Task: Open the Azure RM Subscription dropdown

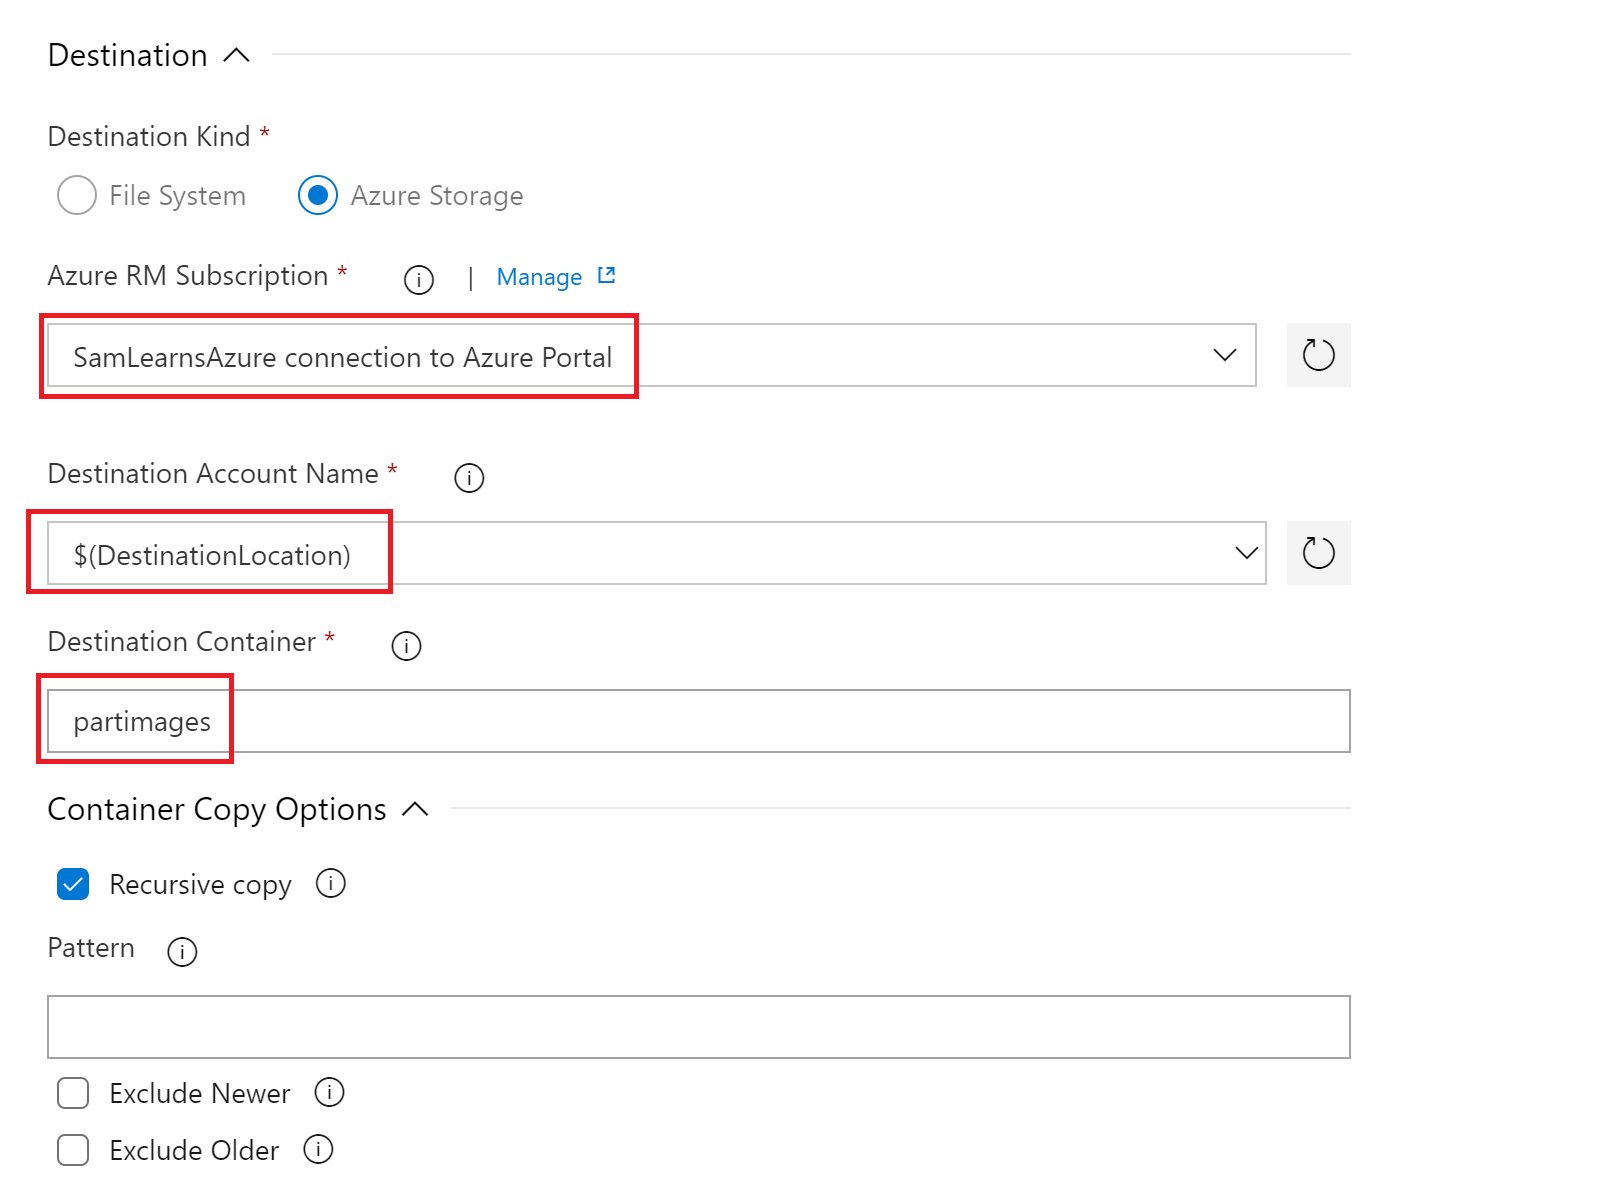Action: pyautogui.click(x=1224, y=355)
